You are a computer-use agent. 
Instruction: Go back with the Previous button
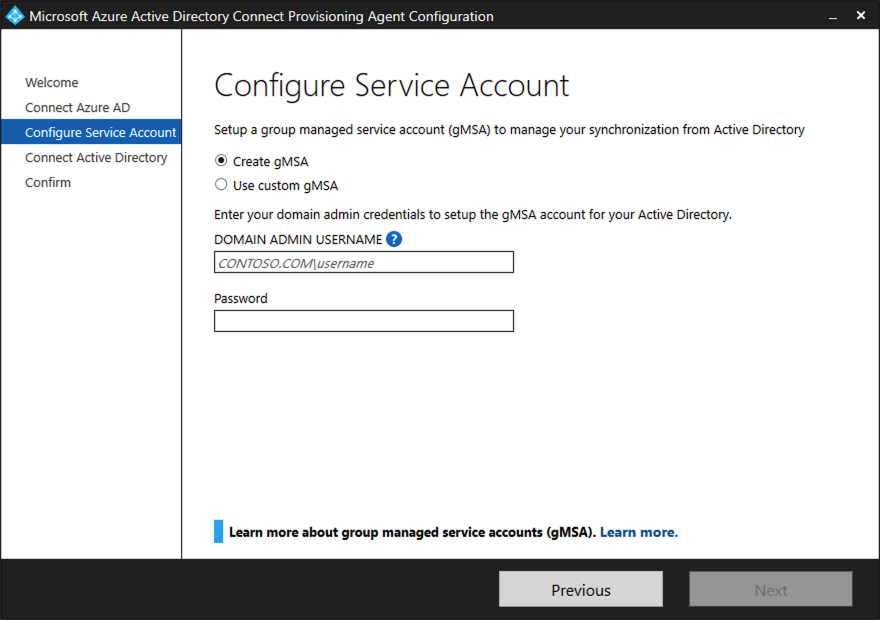581,589
